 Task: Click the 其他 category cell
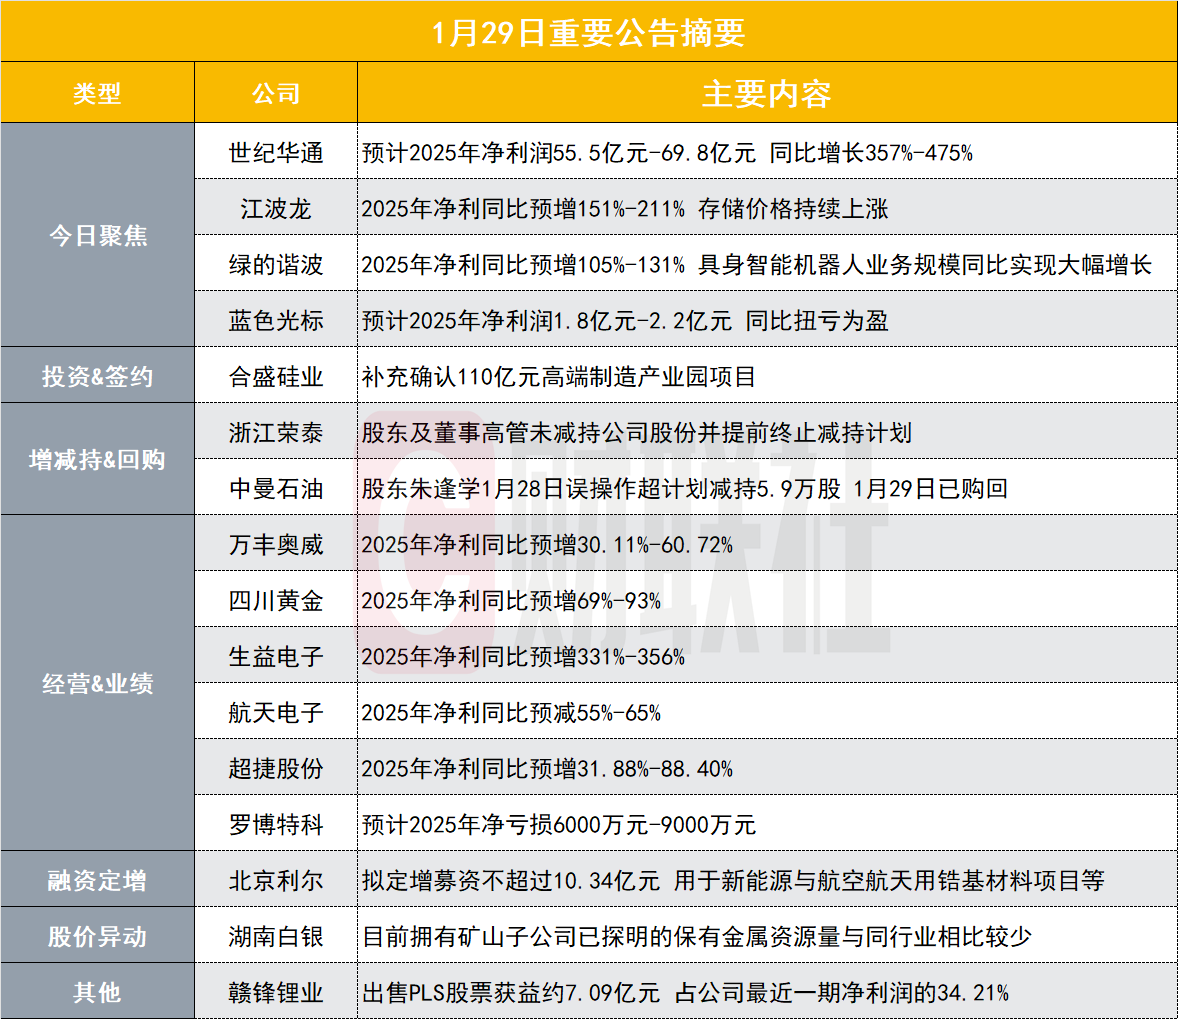tap(98, 992)
